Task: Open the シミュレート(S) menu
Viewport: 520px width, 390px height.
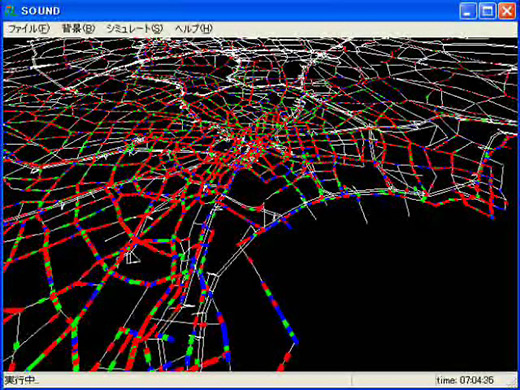Action: pos(134,29)
